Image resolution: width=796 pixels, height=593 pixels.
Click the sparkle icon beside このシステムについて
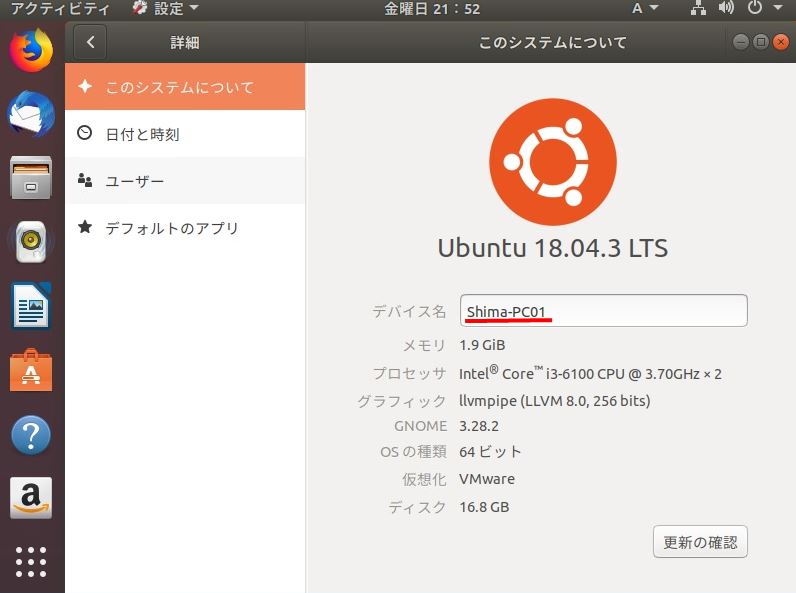(x=85, y=86)
